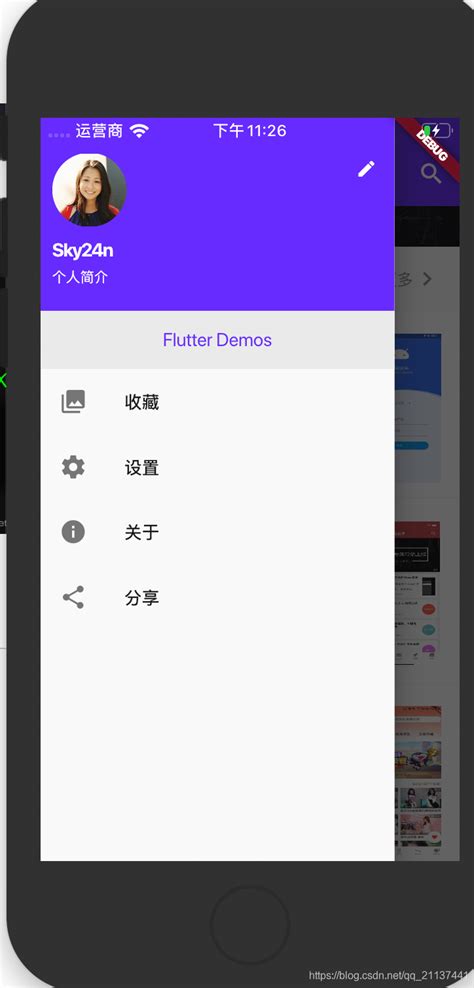Tap the Sky24n username text
474x988 pixels.
point(83,251)
